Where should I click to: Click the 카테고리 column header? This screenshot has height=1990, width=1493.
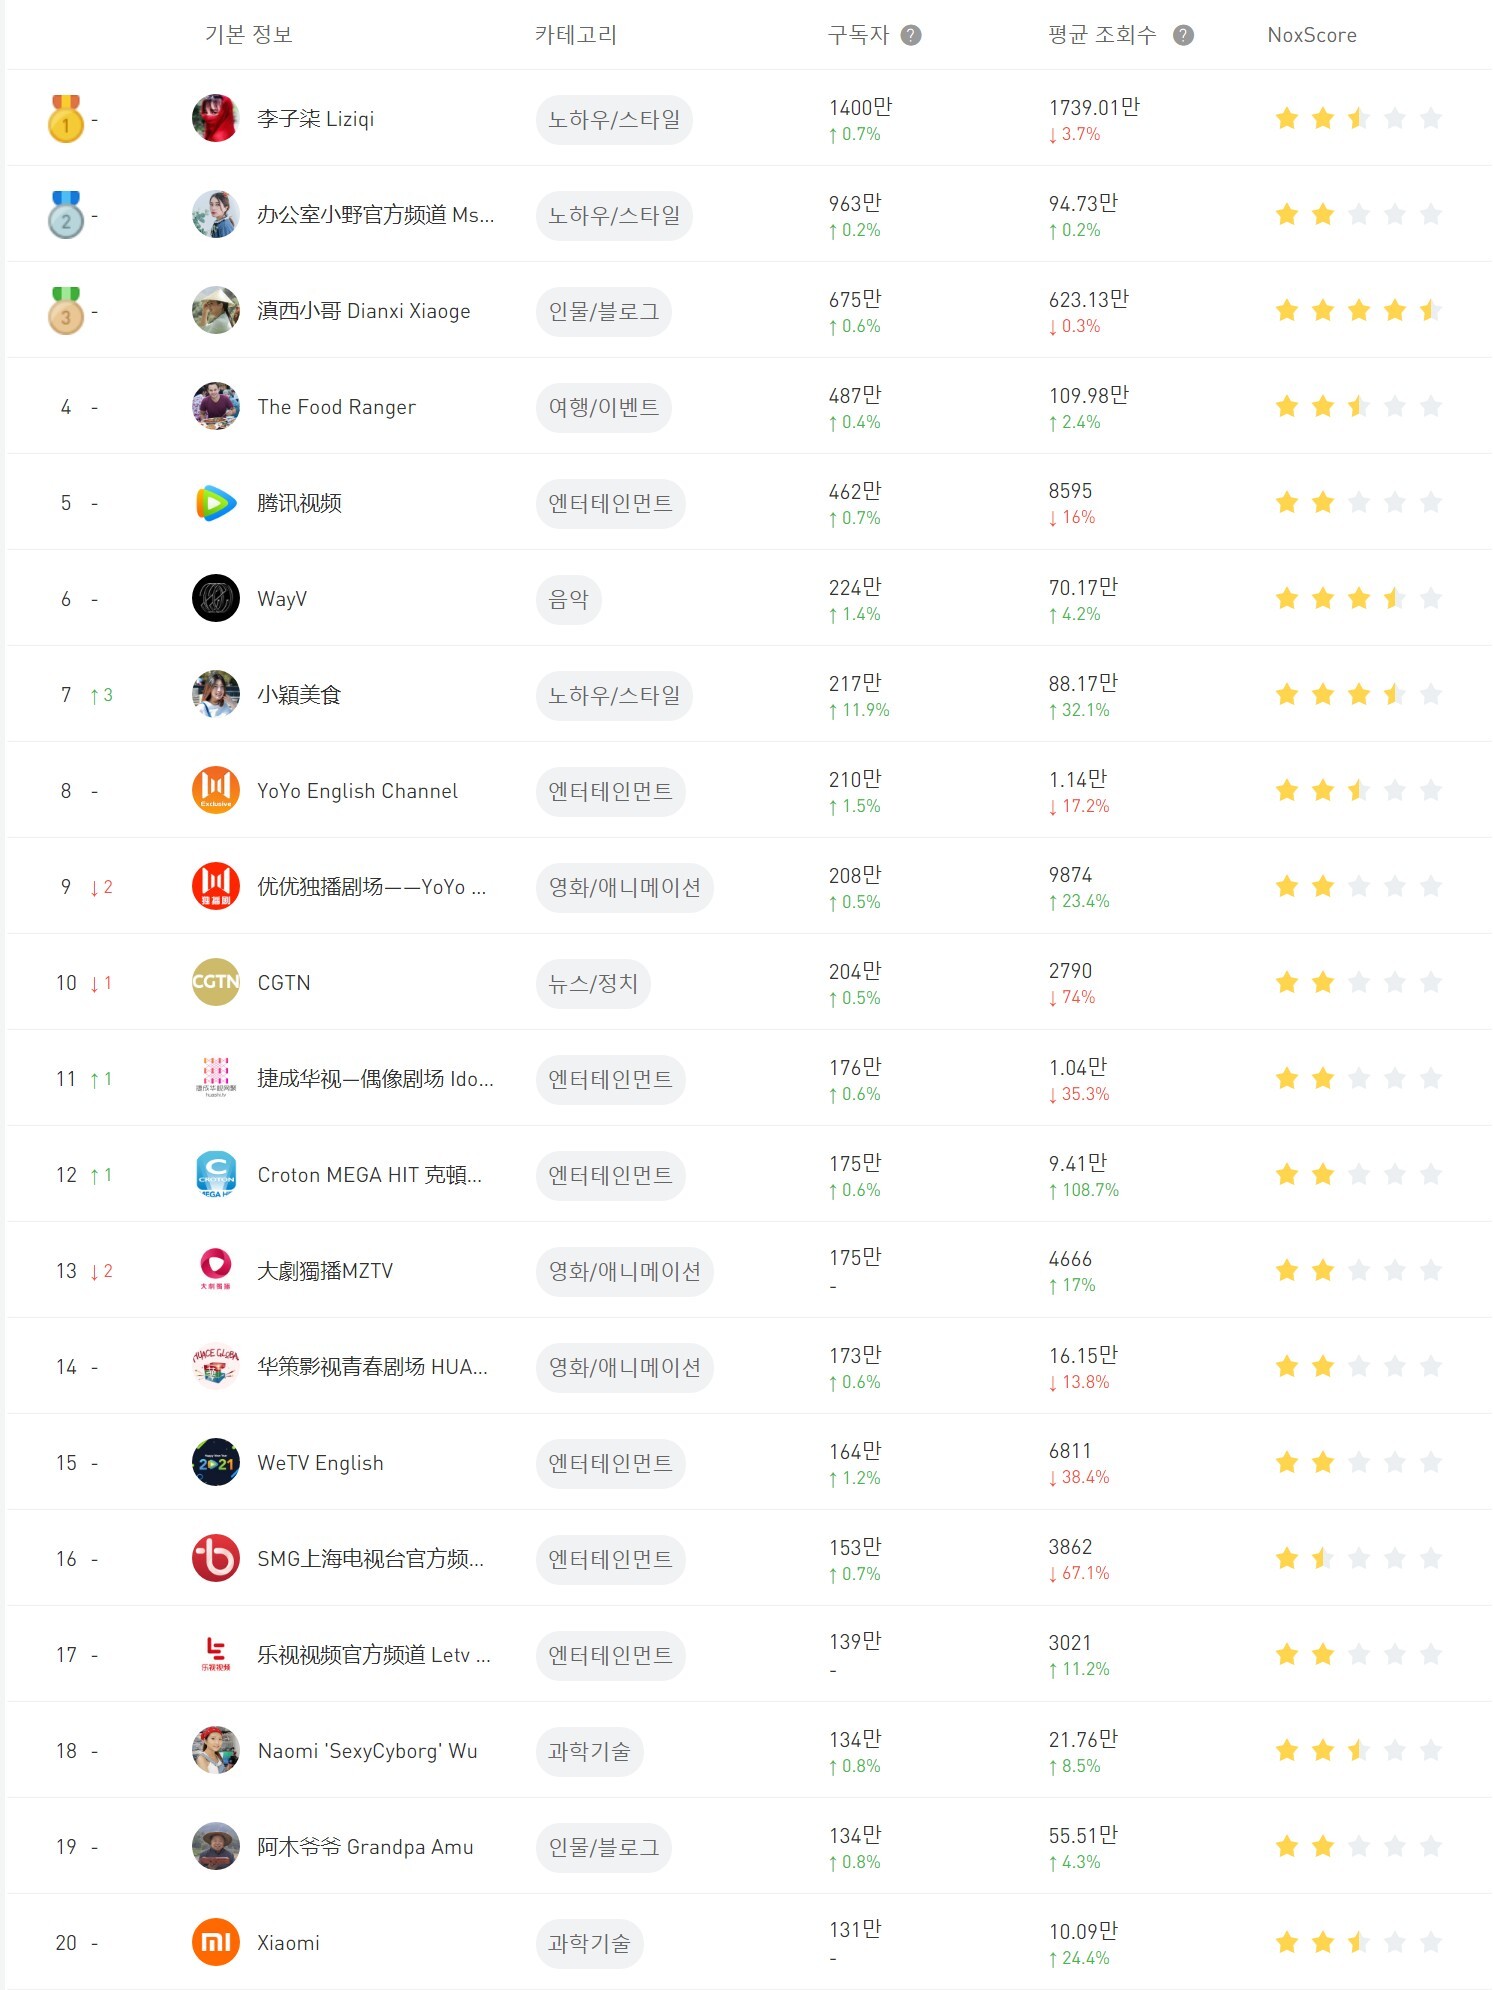tap(576, 36)
